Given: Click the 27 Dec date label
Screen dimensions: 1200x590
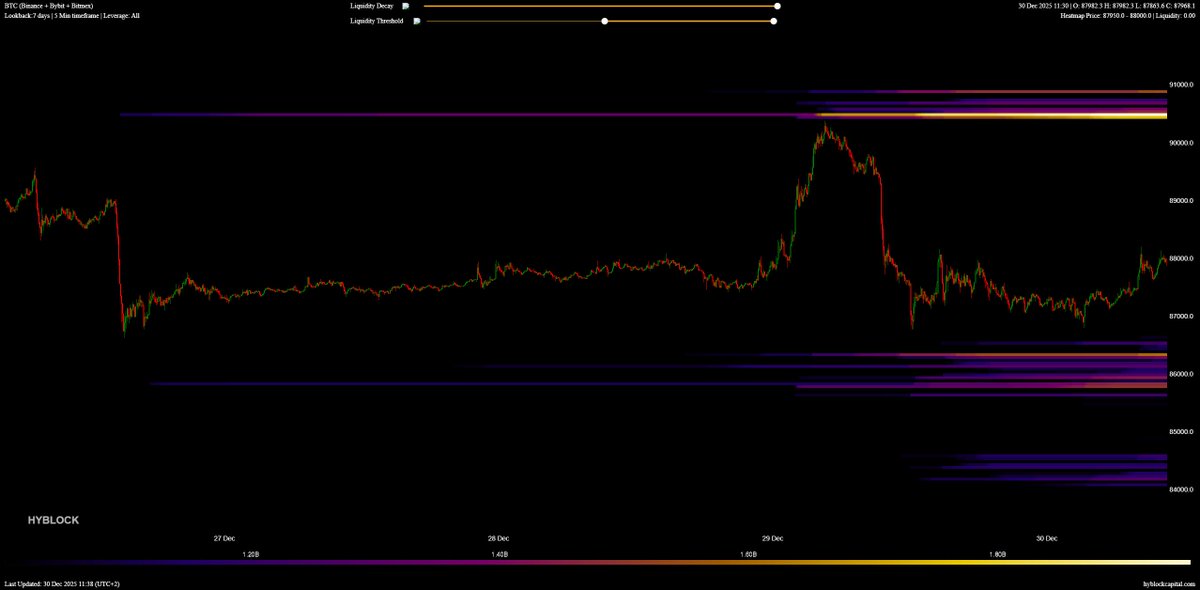Looking at the screenshot, I should [224, 538].
